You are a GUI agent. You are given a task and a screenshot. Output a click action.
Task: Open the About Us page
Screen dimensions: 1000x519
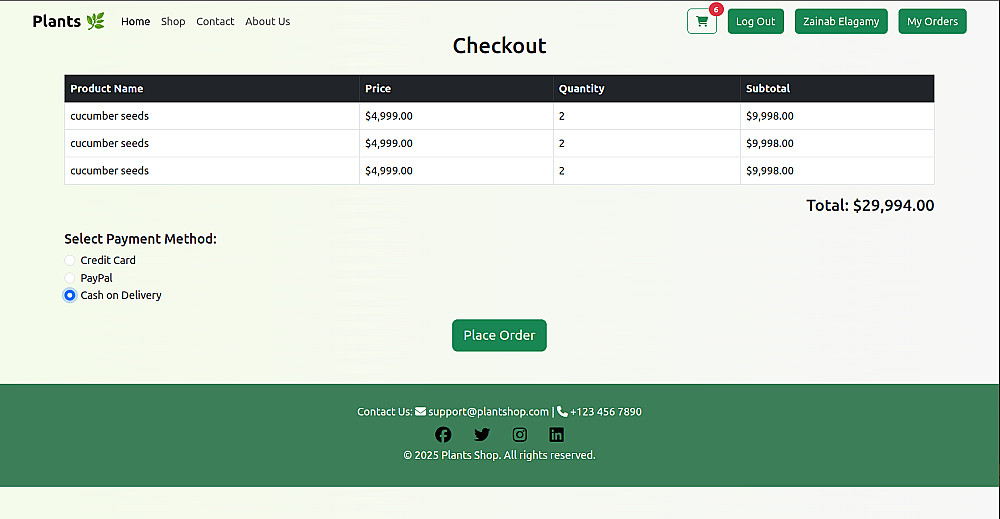pyautogui.click(x=268, y=21)
